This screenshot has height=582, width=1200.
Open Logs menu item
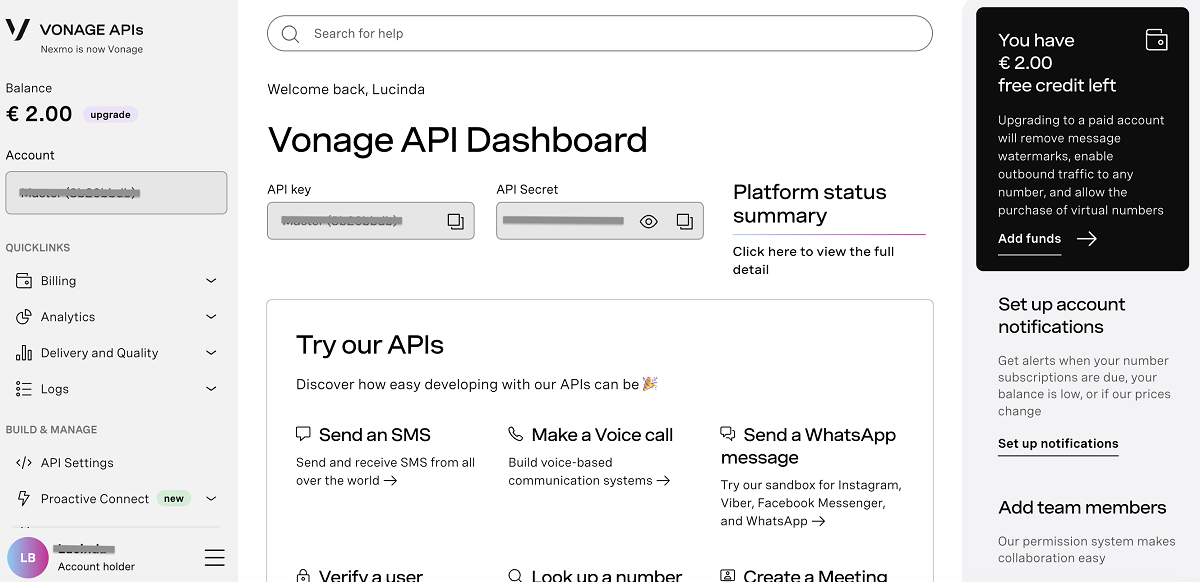pyautogui.click(x=55, y=389)
